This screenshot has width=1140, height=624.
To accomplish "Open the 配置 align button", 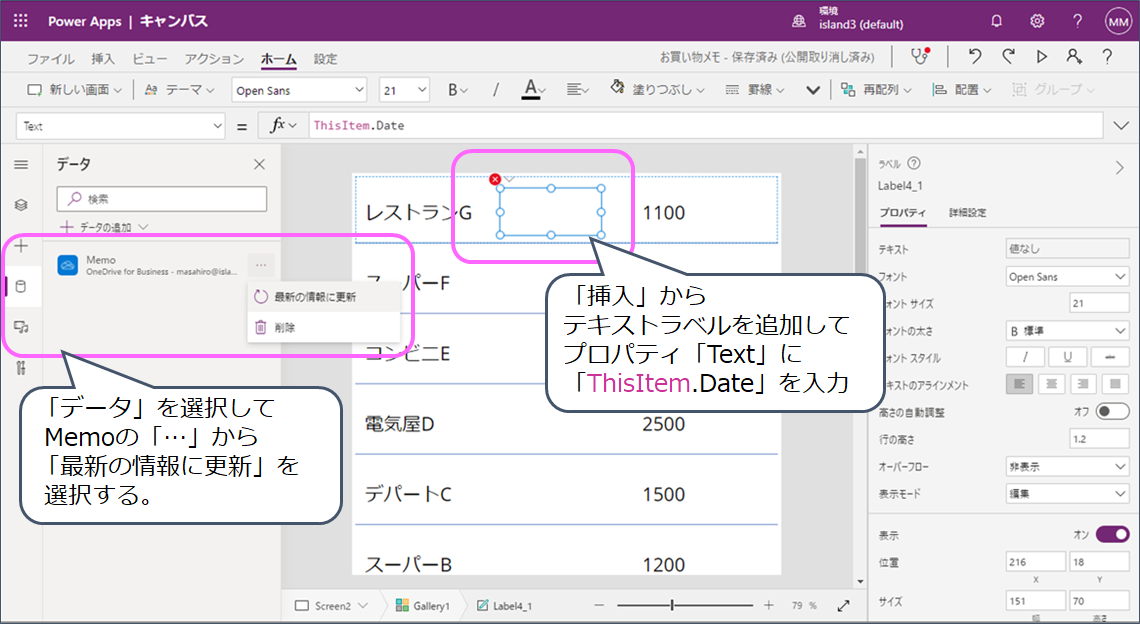I will click(x=963, y=89).
